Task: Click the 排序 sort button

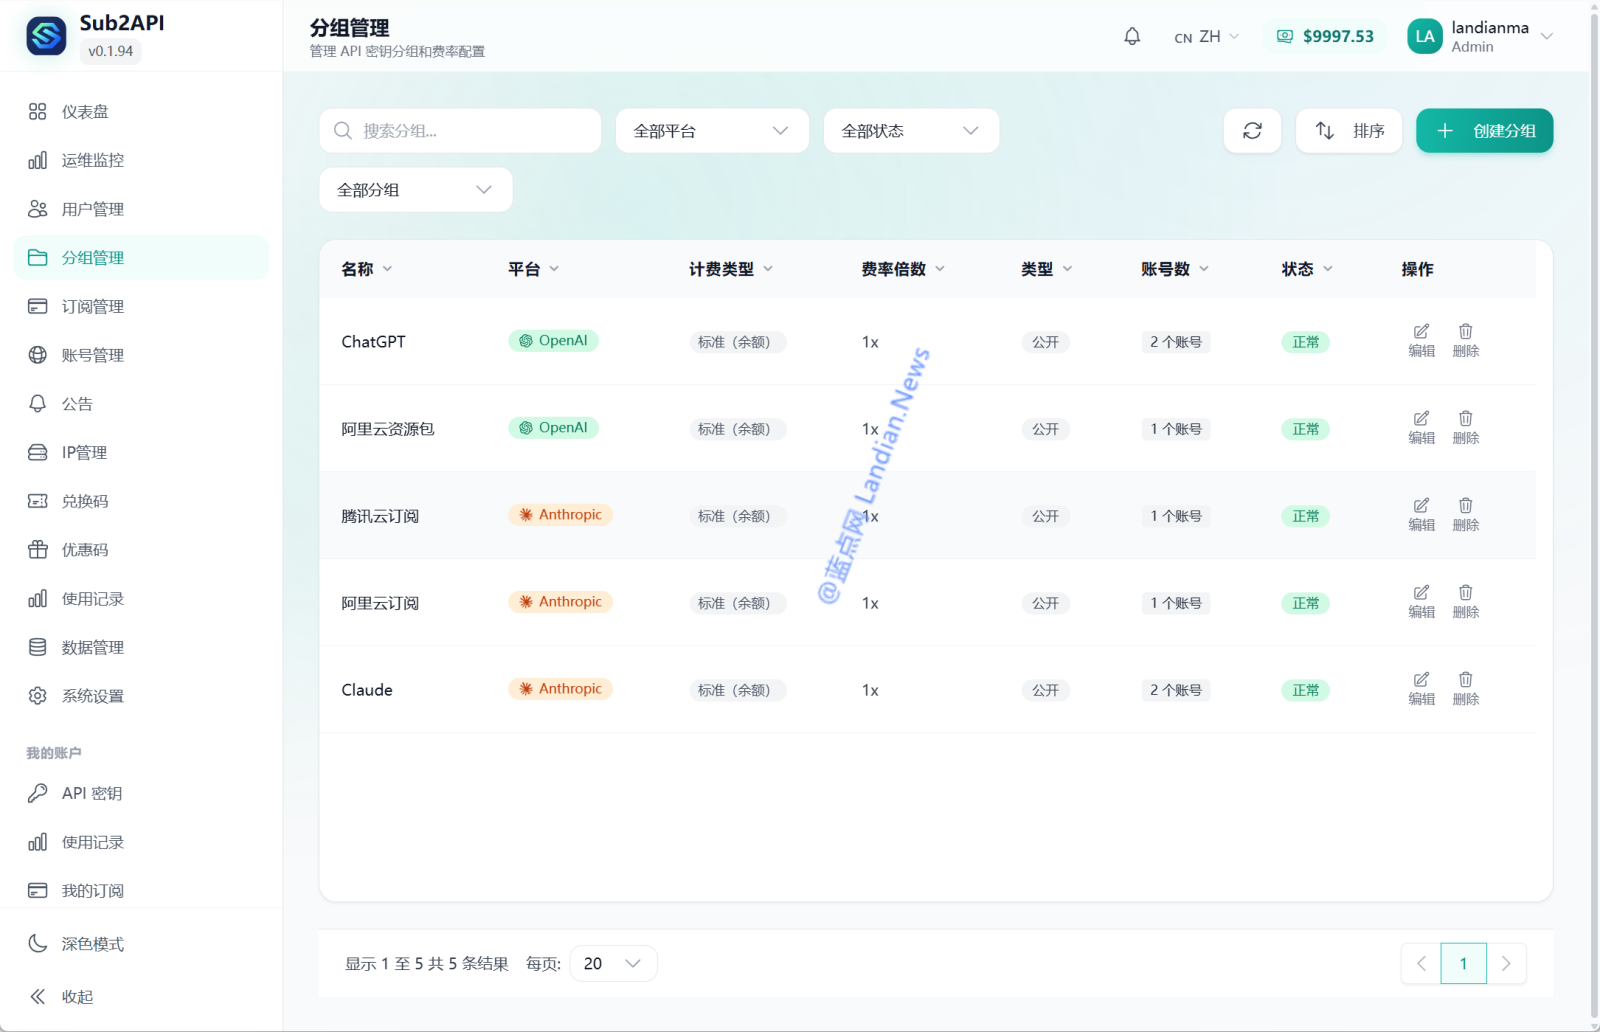Action: click(x=1349, y=131)
